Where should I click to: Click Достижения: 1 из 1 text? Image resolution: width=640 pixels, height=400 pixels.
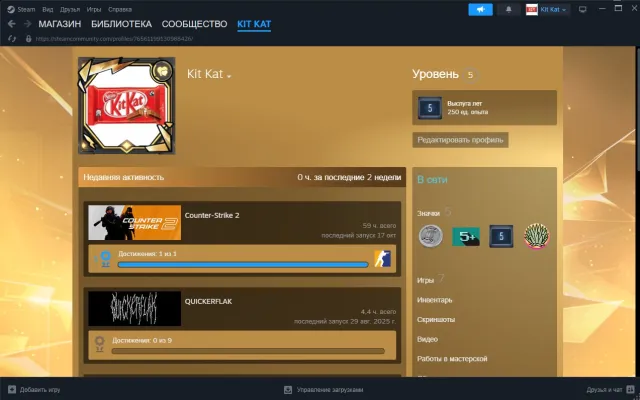point(147,254)
